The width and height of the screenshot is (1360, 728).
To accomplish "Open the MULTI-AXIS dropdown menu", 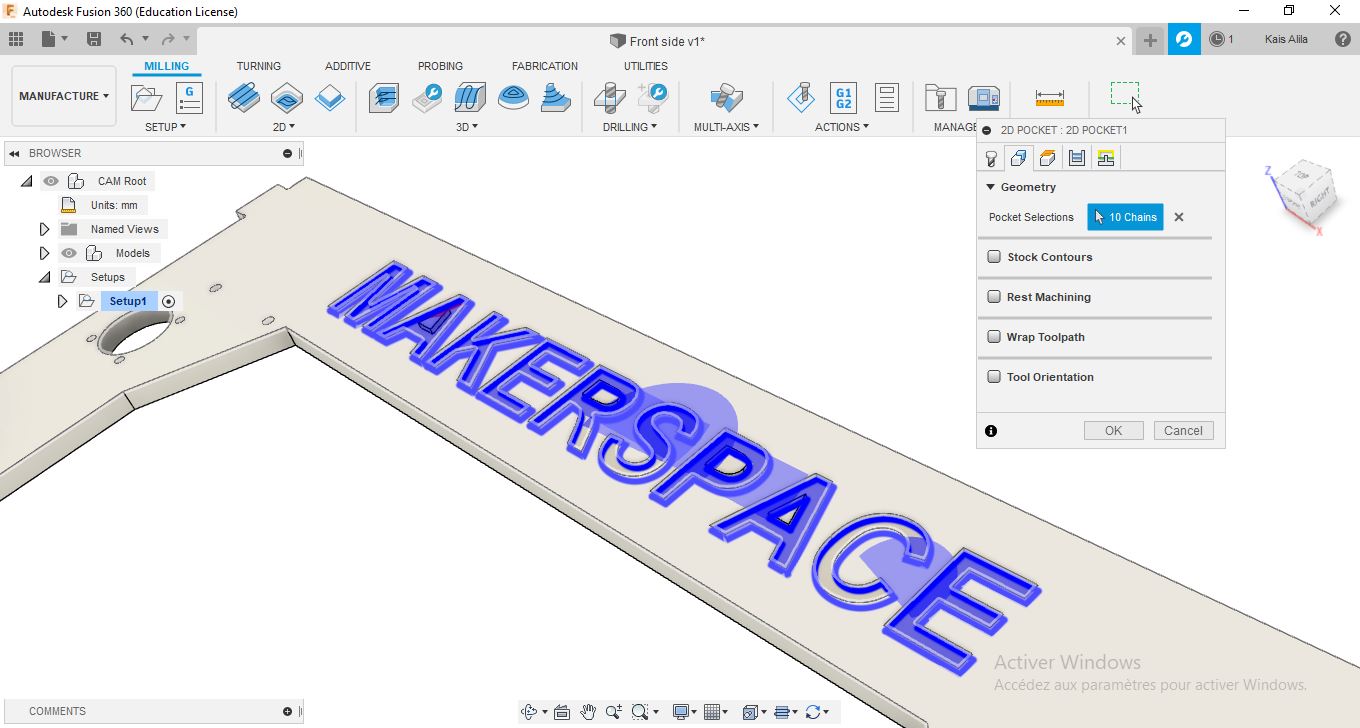I will pyautogui.click(x=726, y=127).
